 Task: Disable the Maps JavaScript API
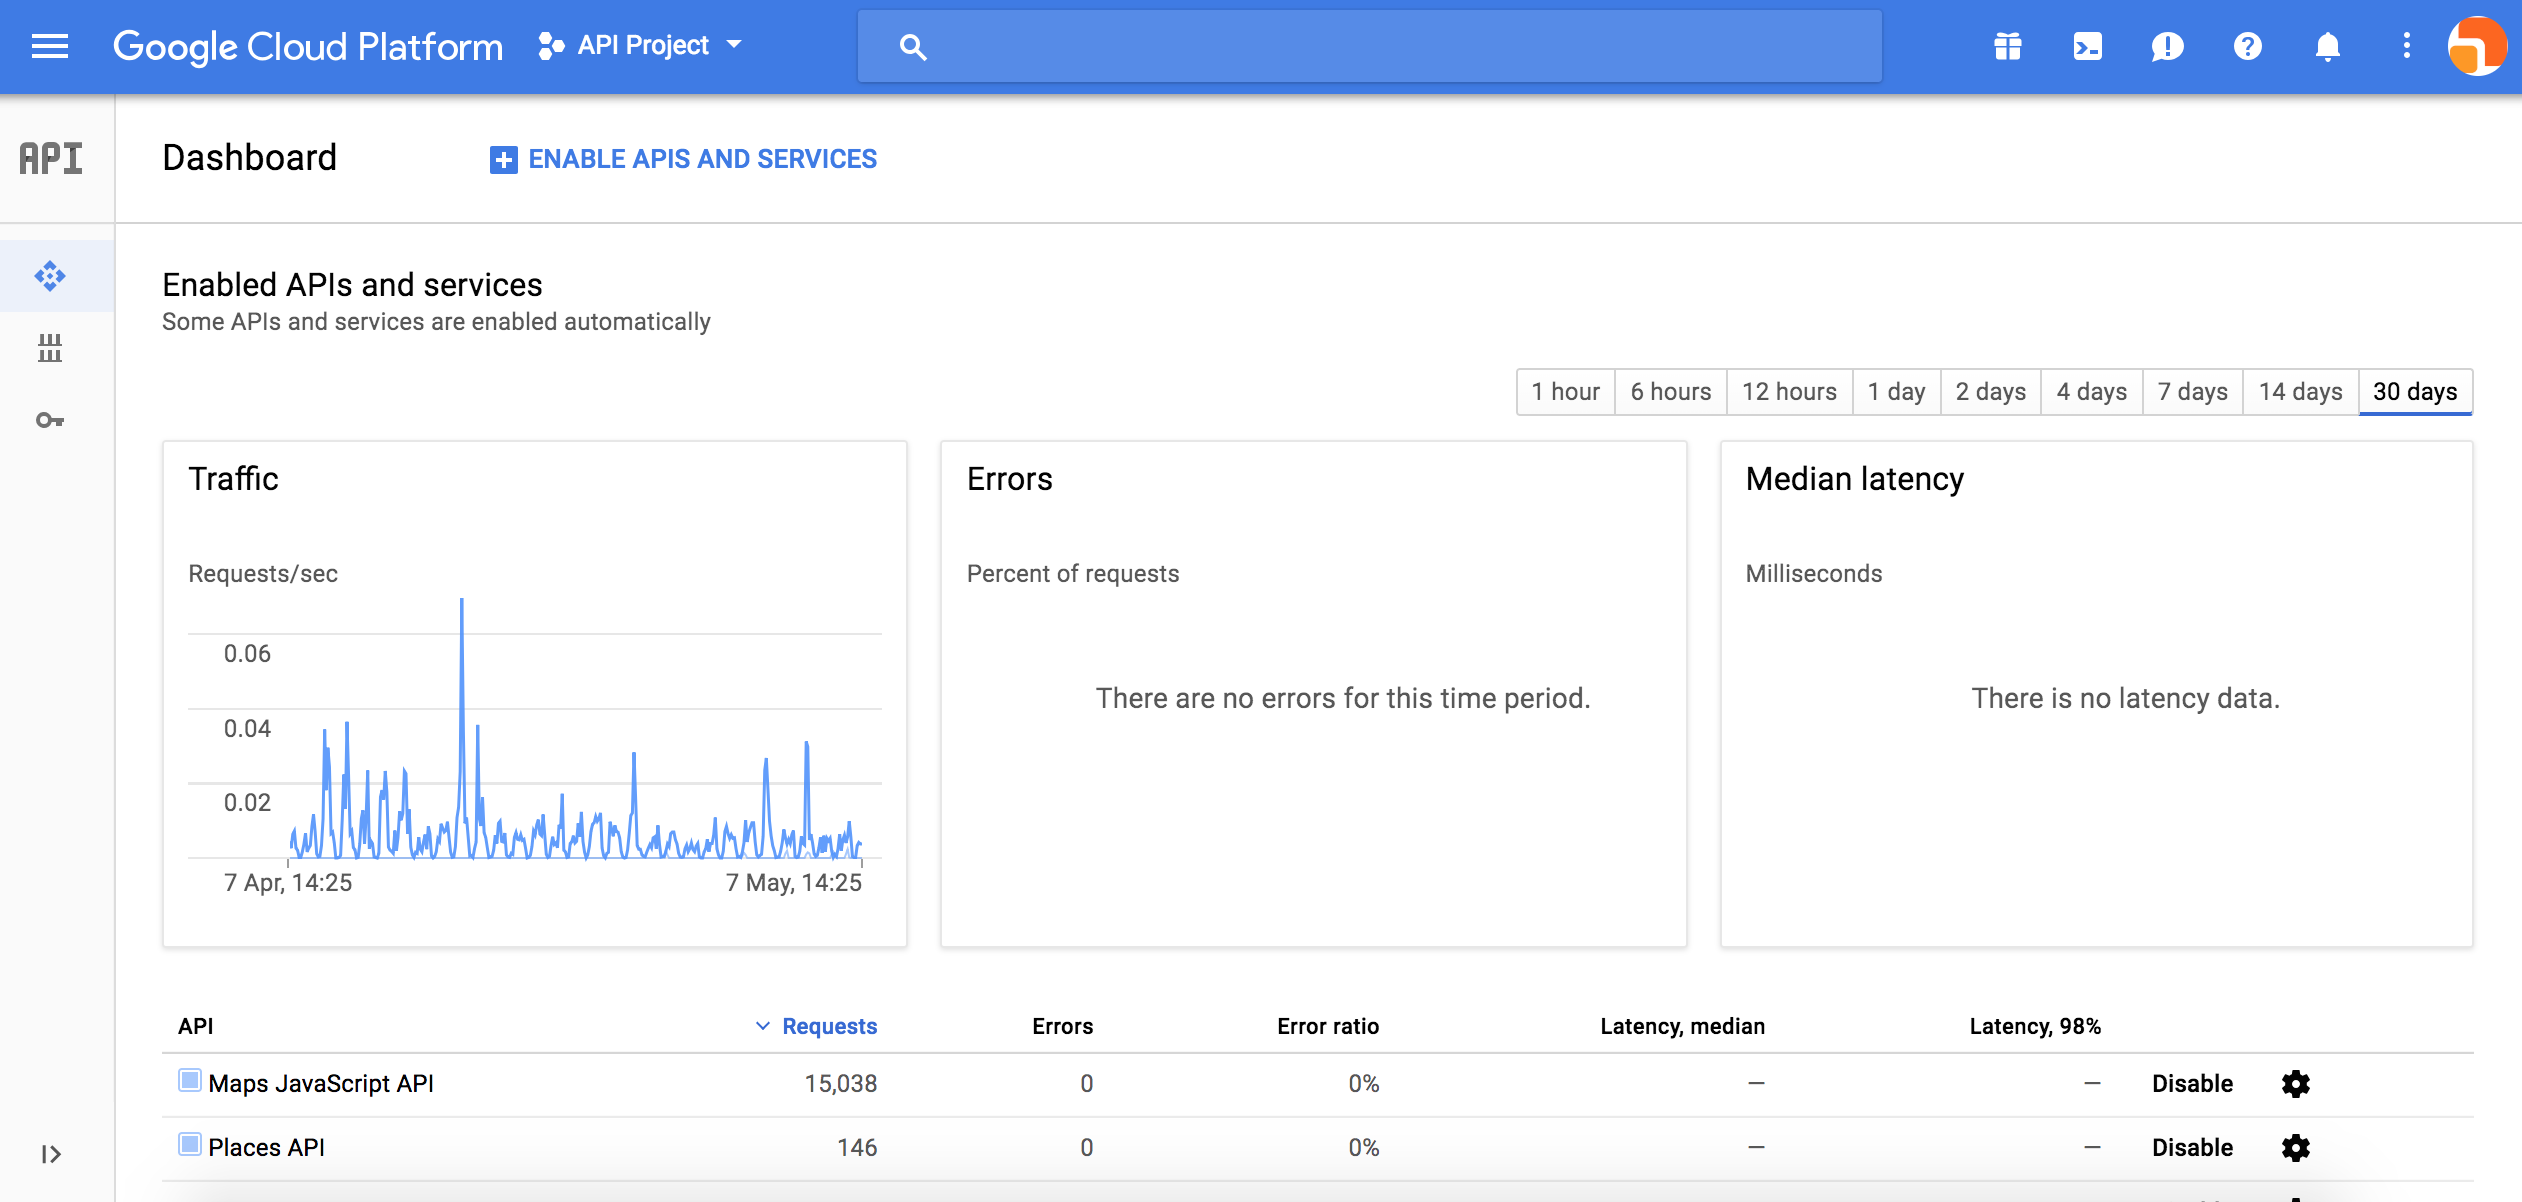[2192, 1084]
